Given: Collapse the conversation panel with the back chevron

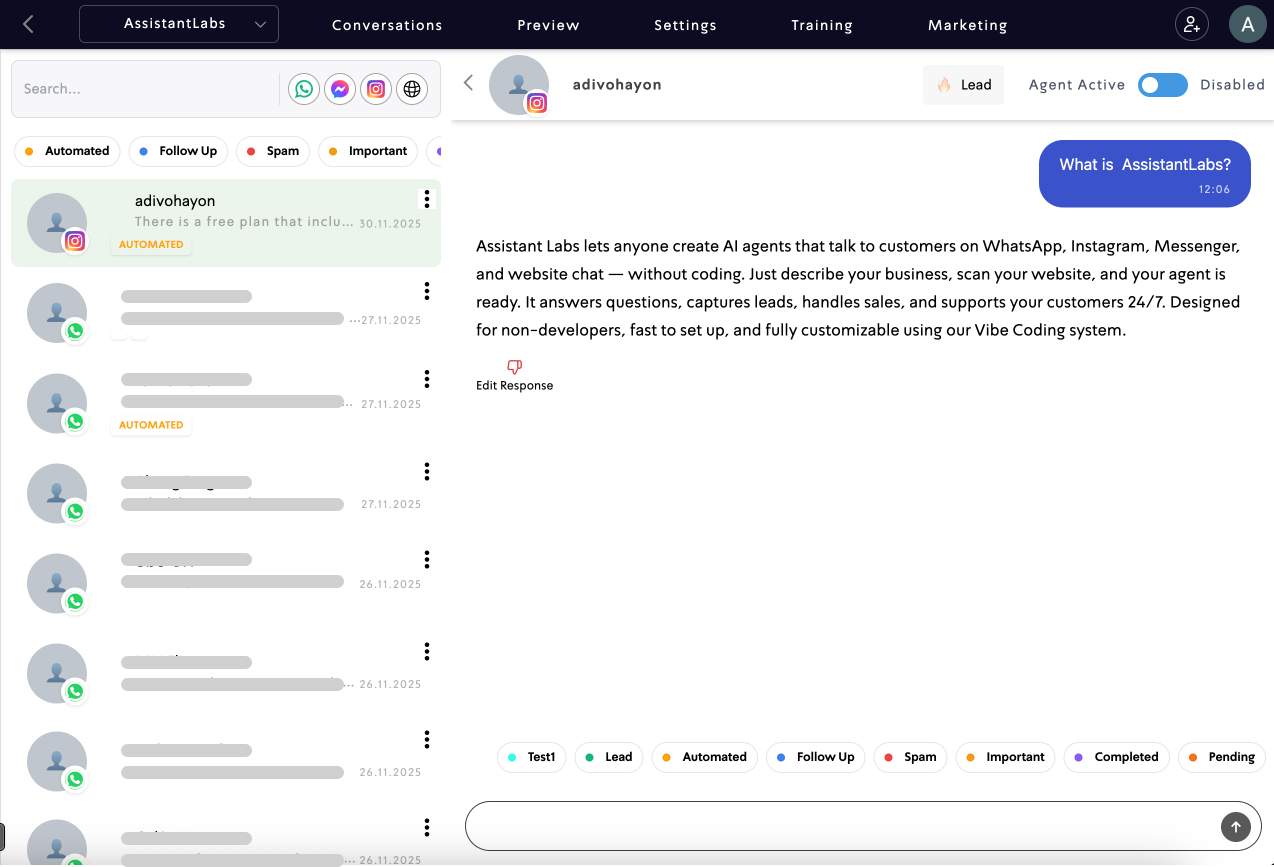Looking at the screenshot, I should [x=468, y=84].
